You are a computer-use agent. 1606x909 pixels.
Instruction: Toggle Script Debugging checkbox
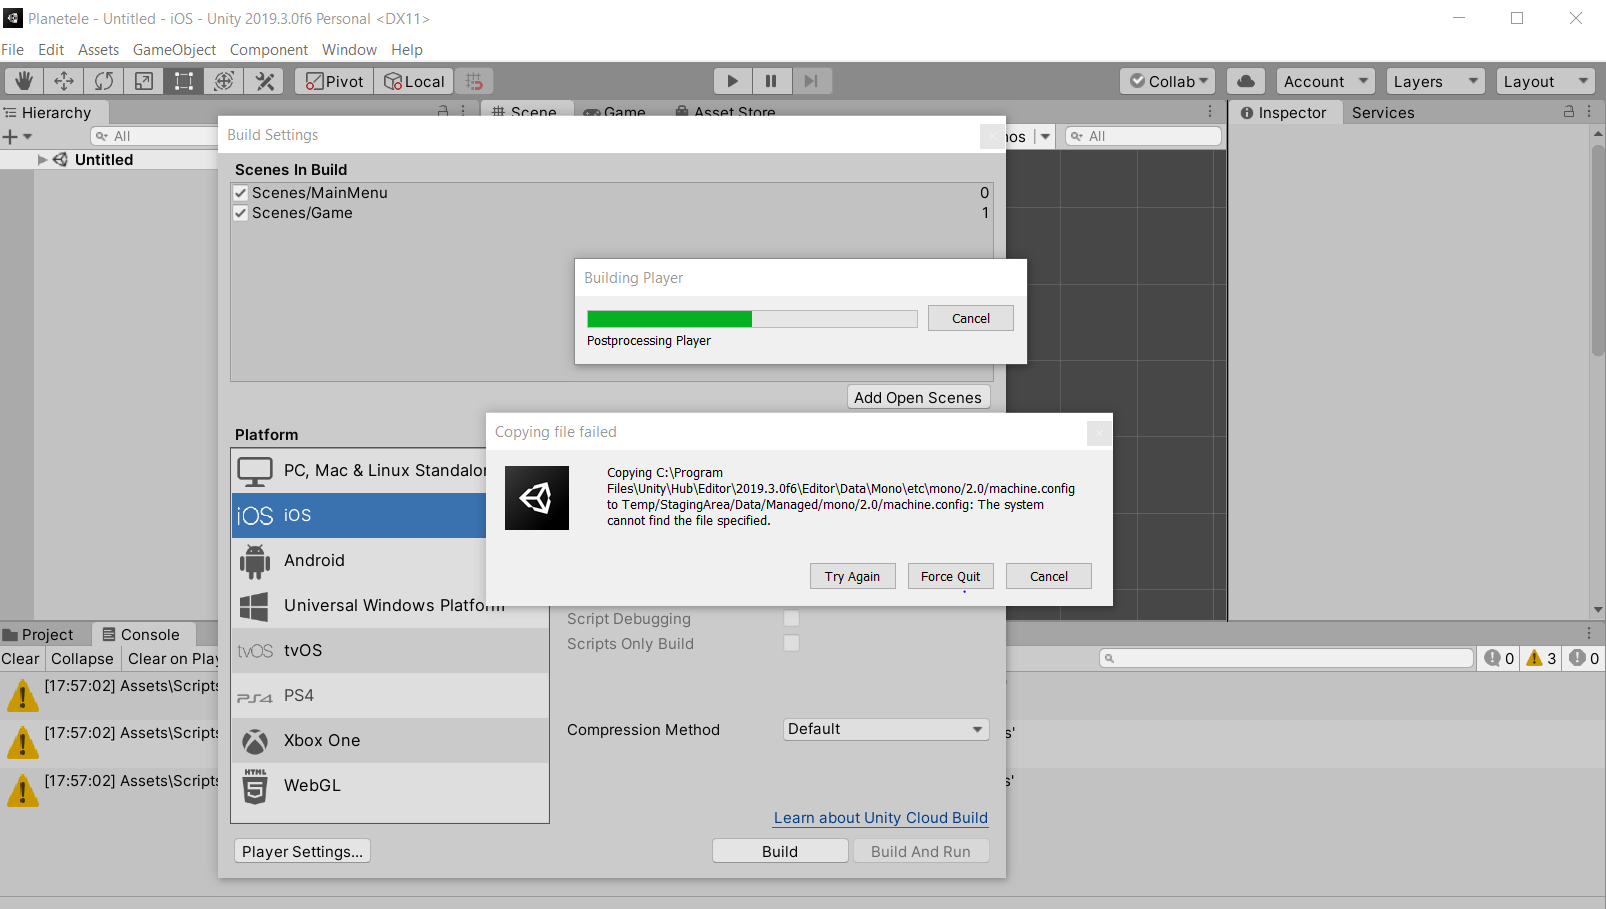coord(791,618)
